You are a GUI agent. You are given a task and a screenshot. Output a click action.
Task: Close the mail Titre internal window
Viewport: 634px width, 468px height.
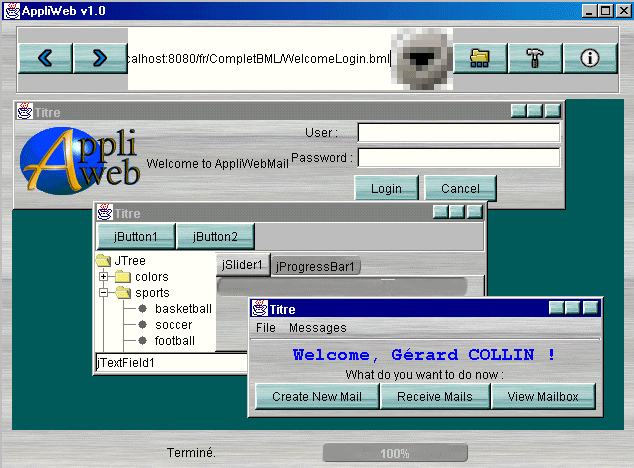(590, 308)
